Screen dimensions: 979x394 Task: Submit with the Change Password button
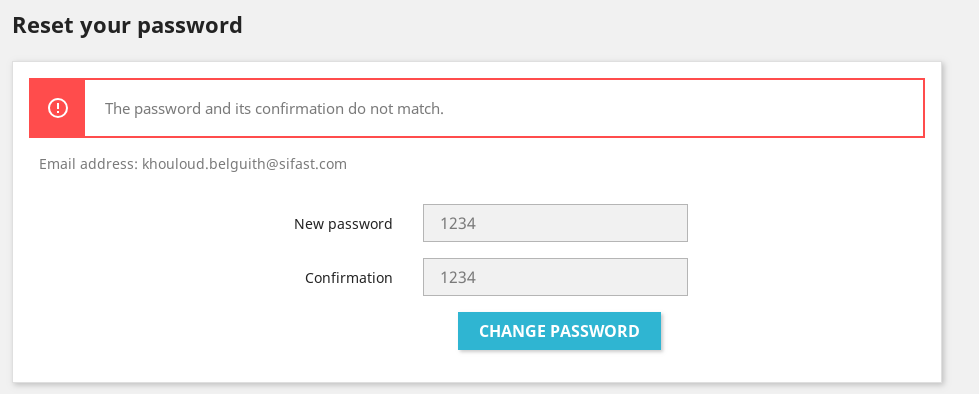click(x=559, y=331)
